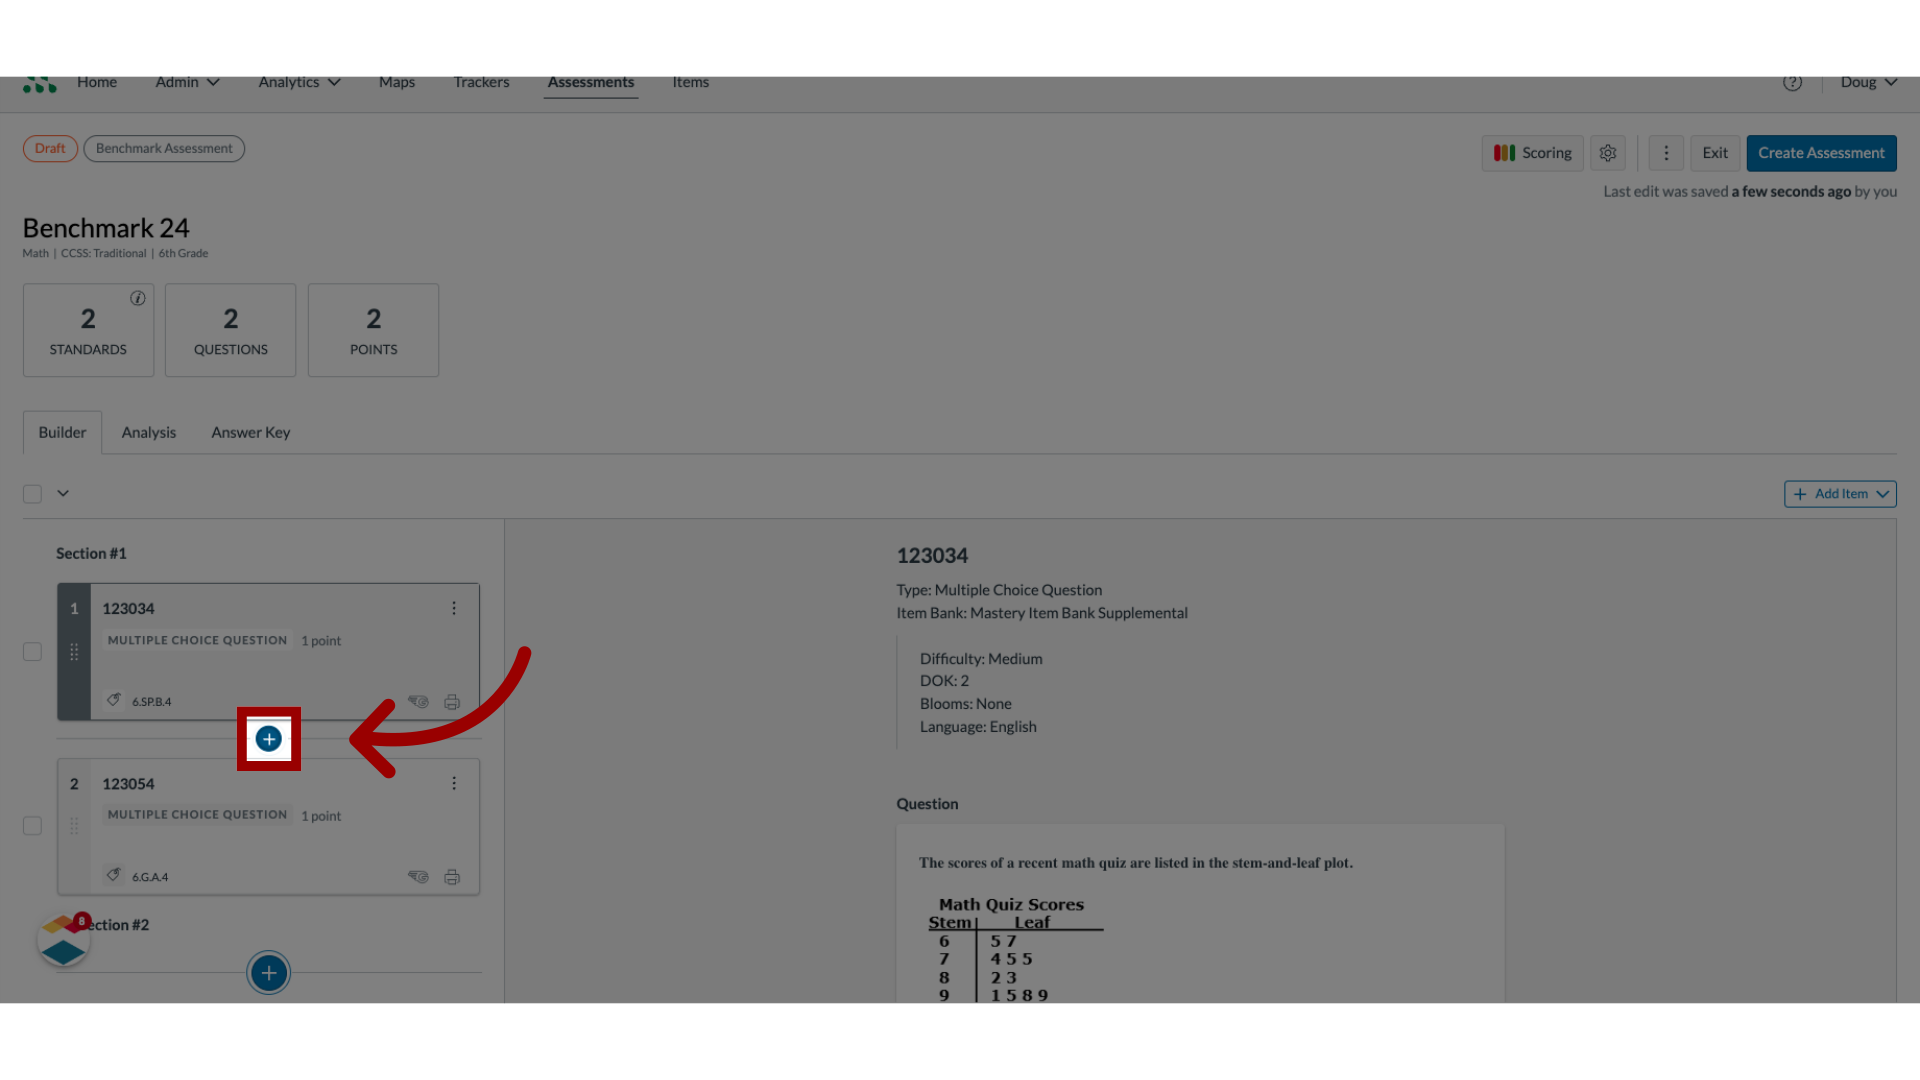Viewport: 1920px width, 1080px height.
Task: Switch to the Analysis tab
Action: pos(148,431)
